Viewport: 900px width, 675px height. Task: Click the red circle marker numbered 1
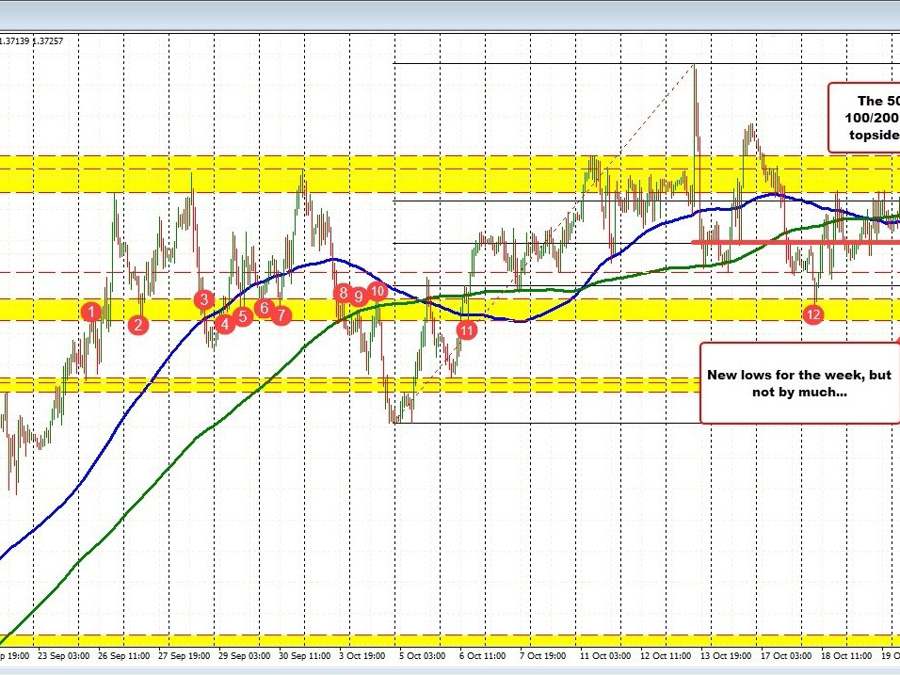click(91, 312)
